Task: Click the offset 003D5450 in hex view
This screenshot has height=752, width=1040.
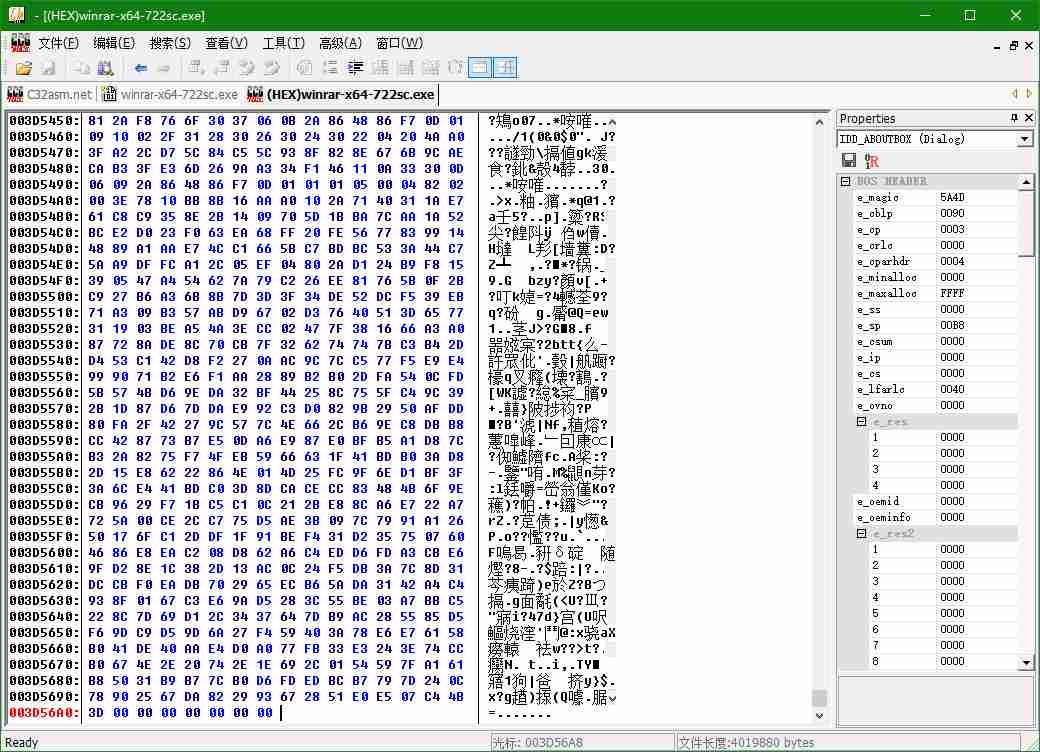Action: pos(44,121)
